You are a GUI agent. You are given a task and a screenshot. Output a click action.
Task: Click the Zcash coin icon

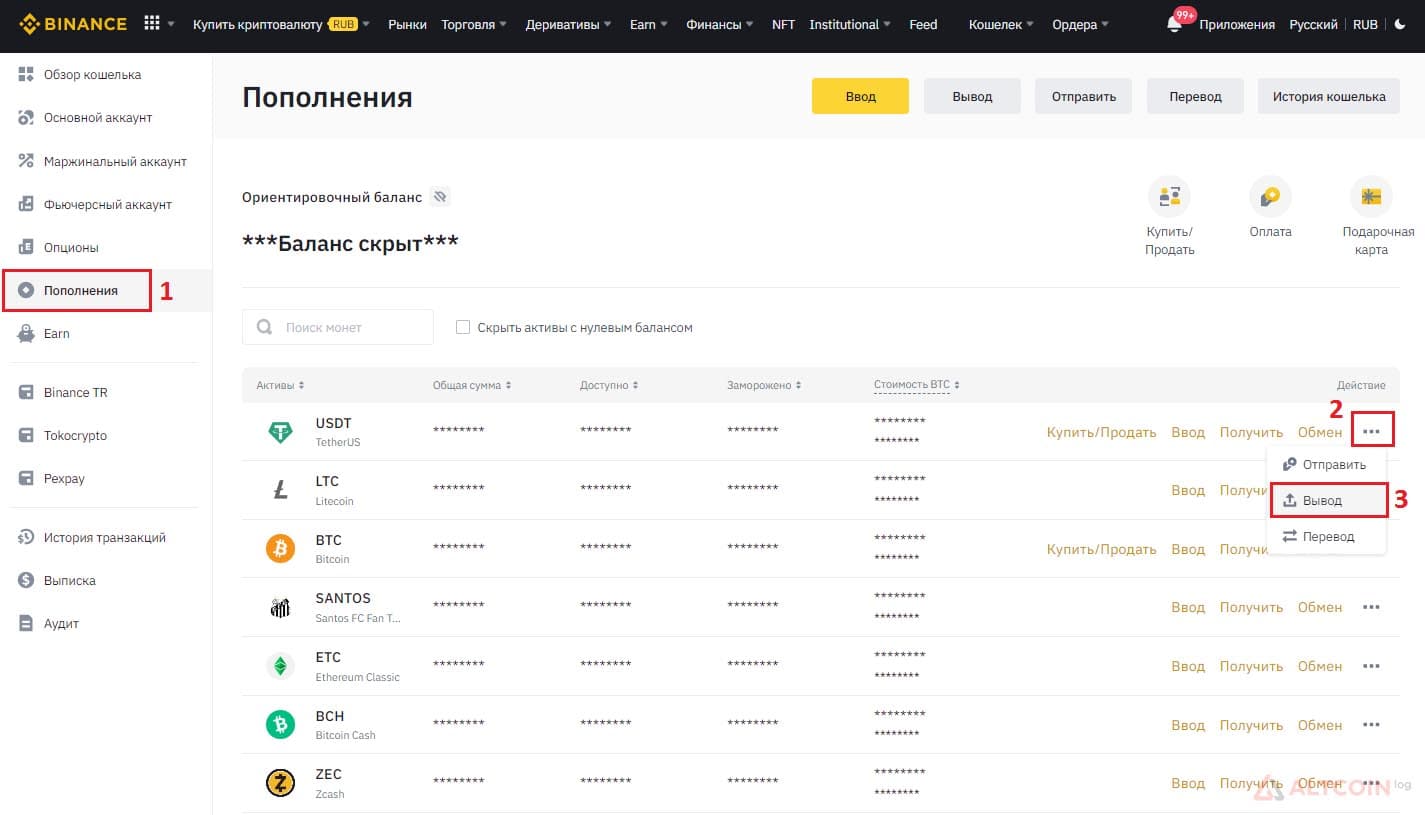click(280, 783)
